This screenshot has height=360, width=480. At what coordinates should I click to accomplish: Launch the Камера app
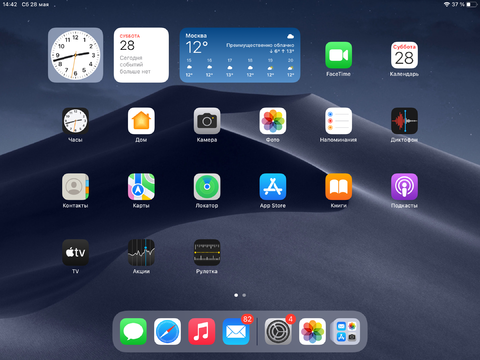click(207, 121)
